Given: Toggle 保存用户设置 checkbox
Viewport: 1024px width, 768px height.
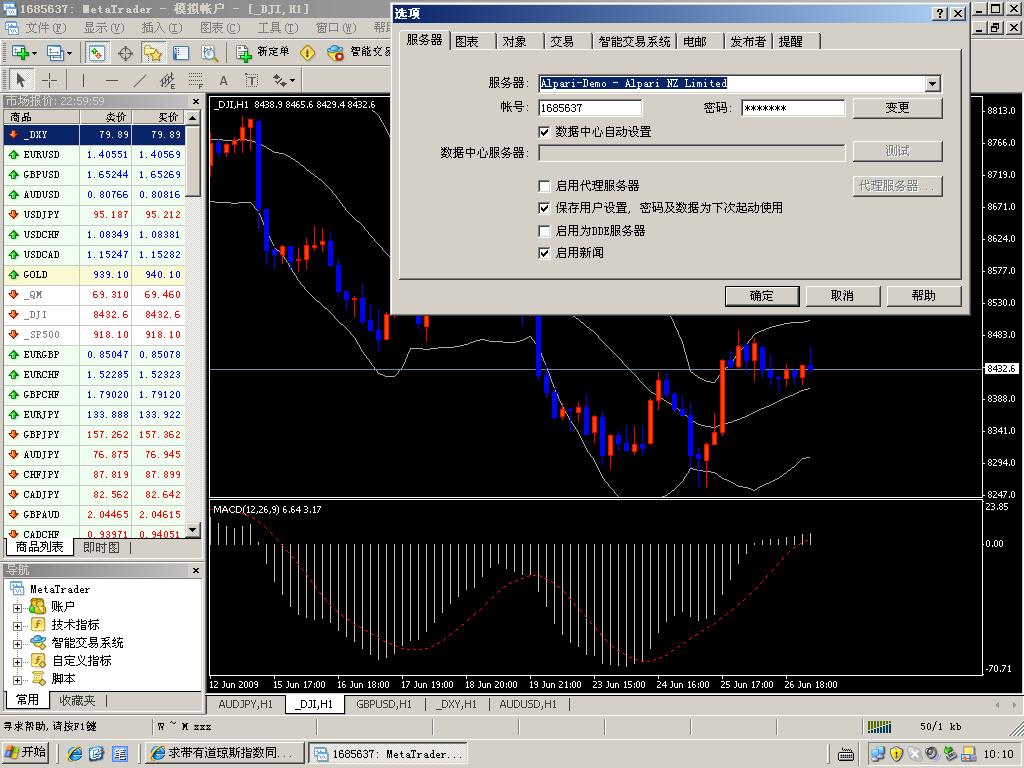Looking at the screenshot, I should [x=543, y=208].
